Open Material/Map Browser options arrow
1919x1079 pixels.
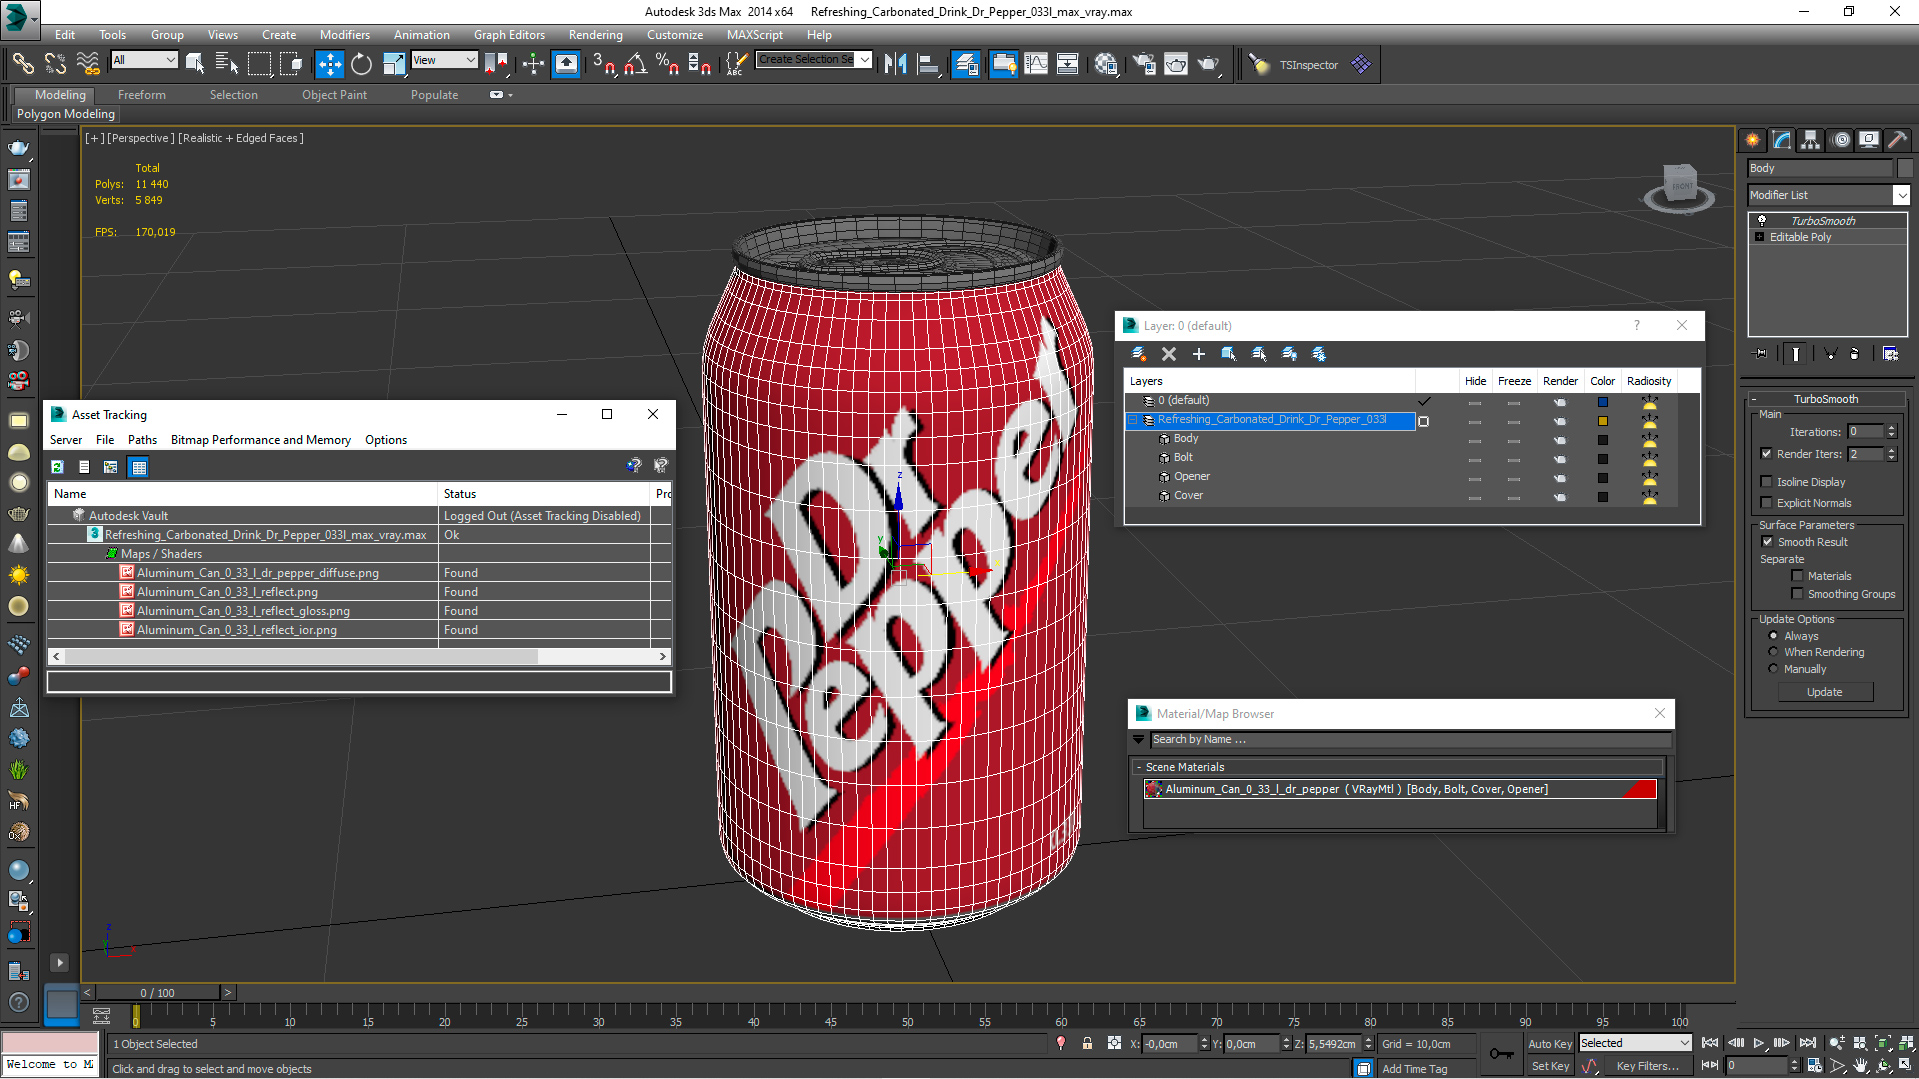click(1138, 740)
